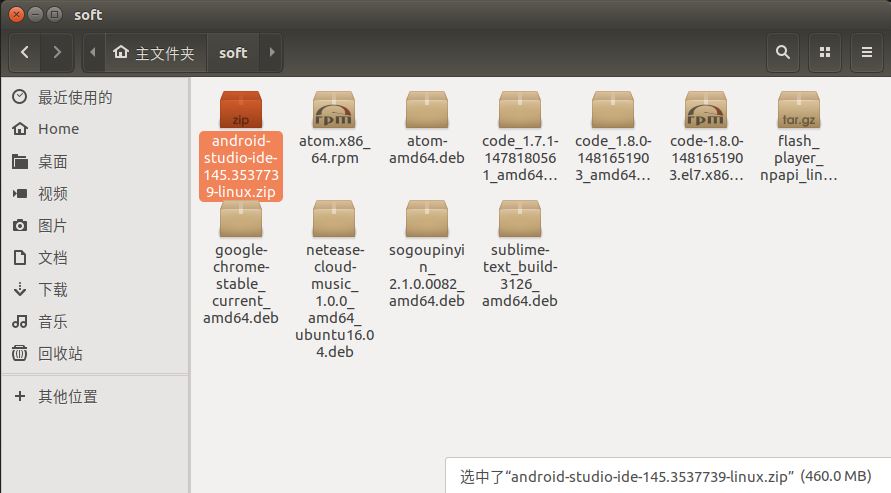
Task: Click the atom-amd64.deb file name
Action: click(x=427, y=149)
